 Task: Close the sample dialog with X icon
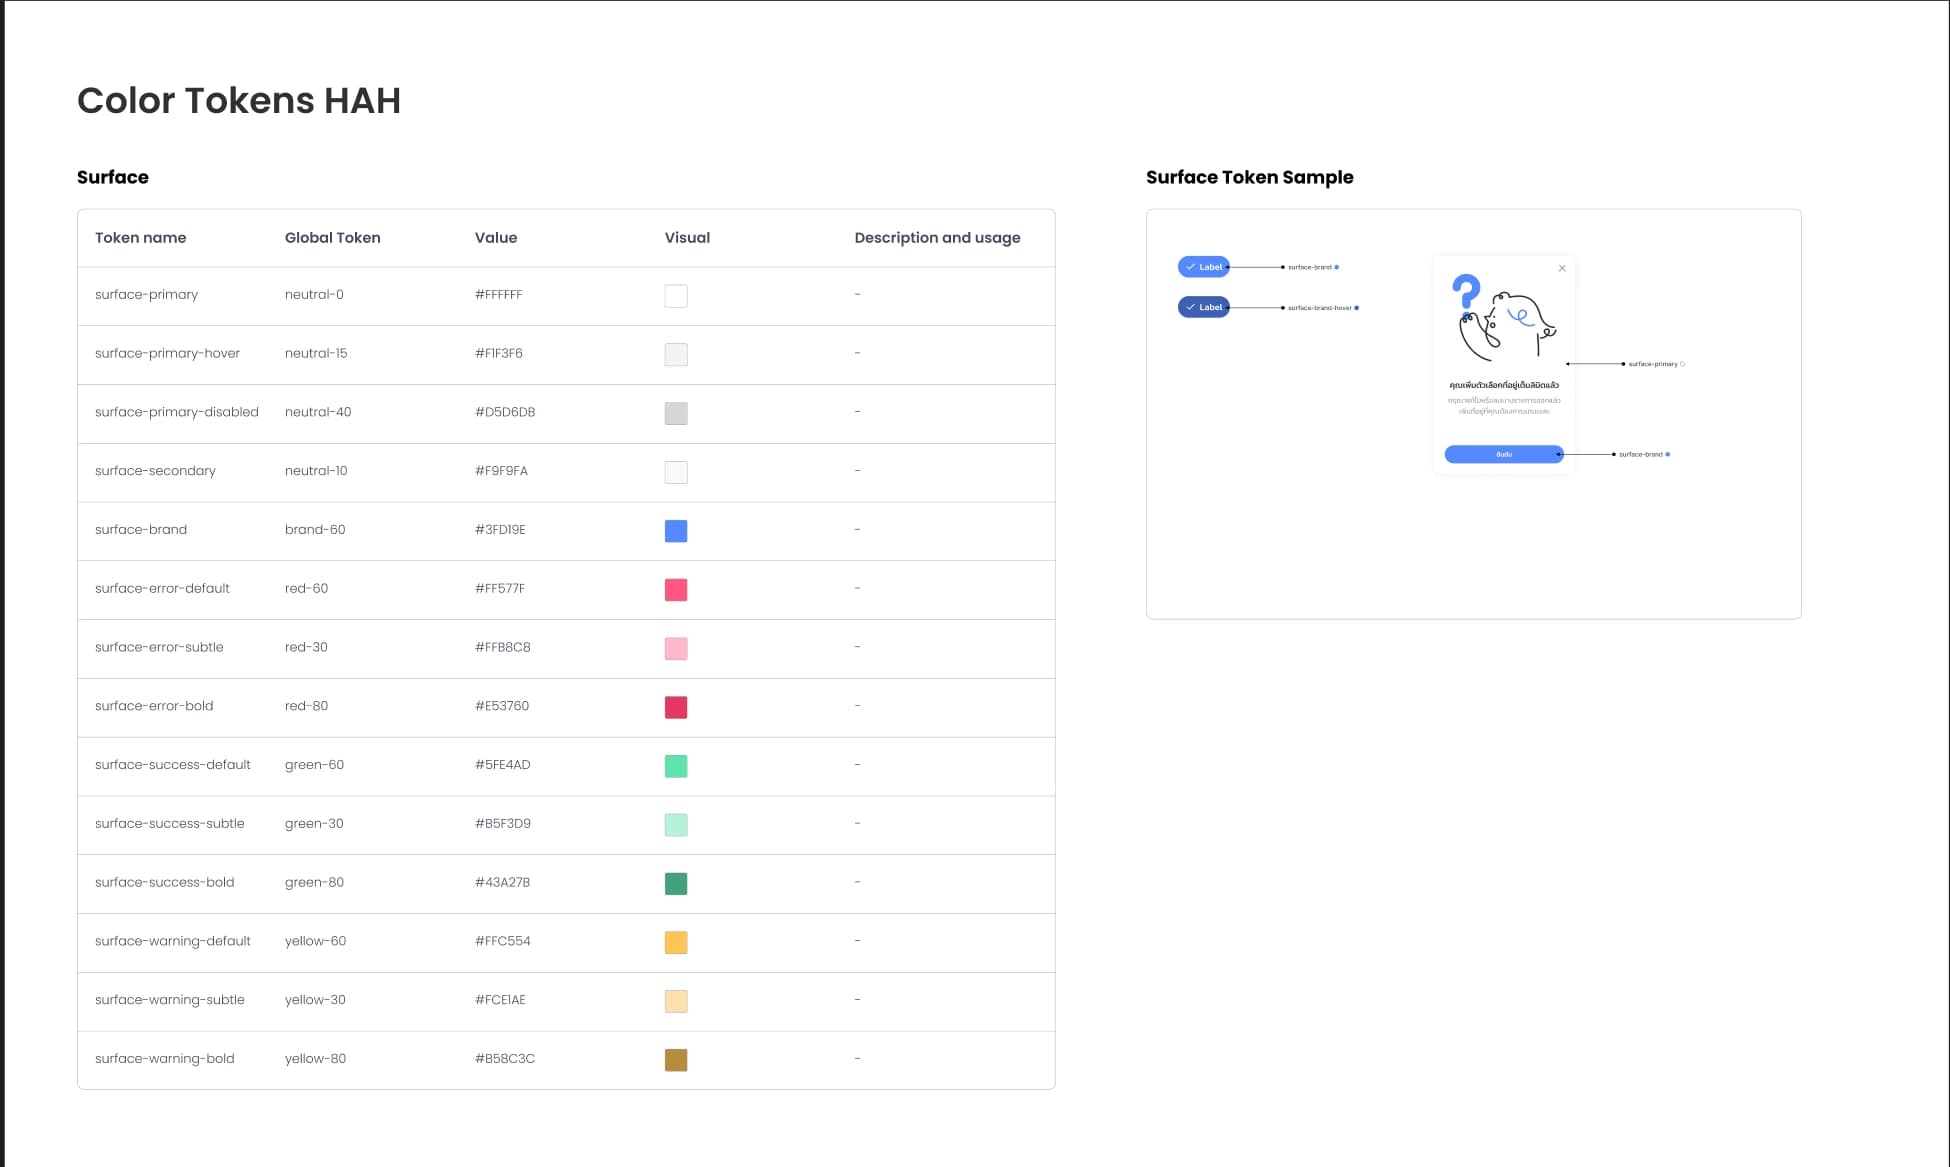1562,268
